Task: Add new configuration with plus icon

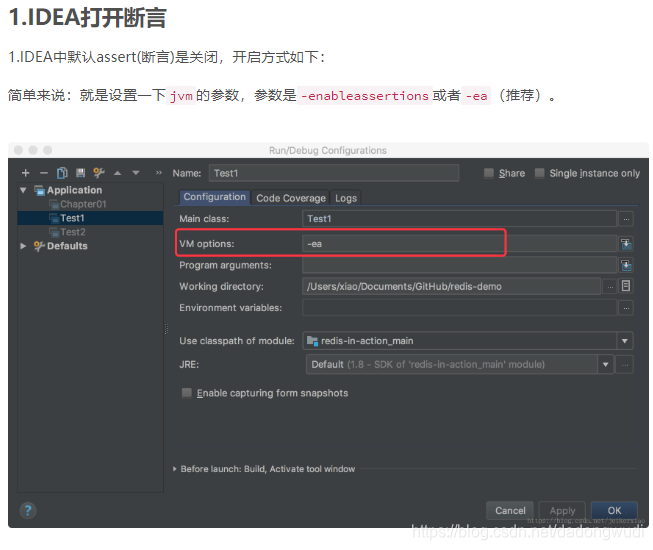Action: tap(25, 173)
